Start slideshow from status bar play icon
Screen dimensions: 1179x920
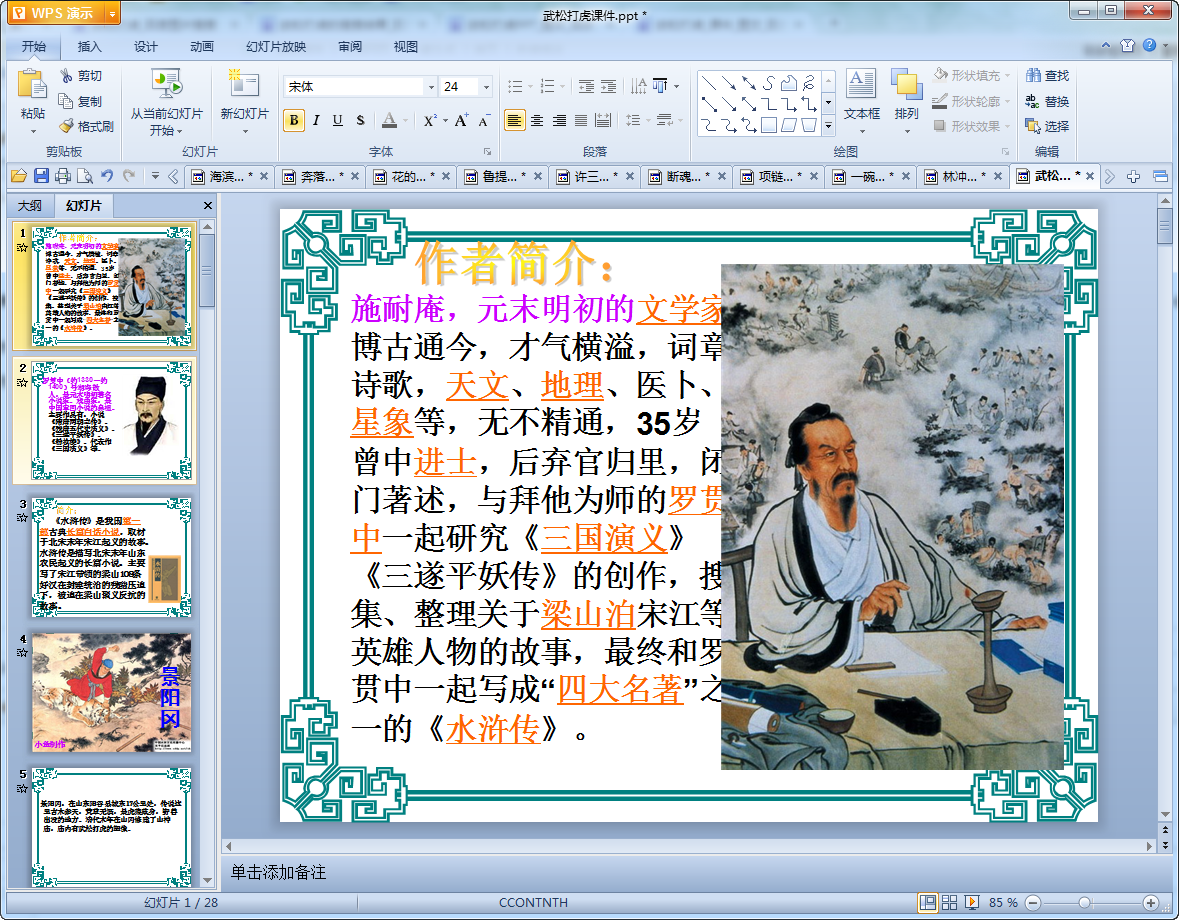(971, 903)
